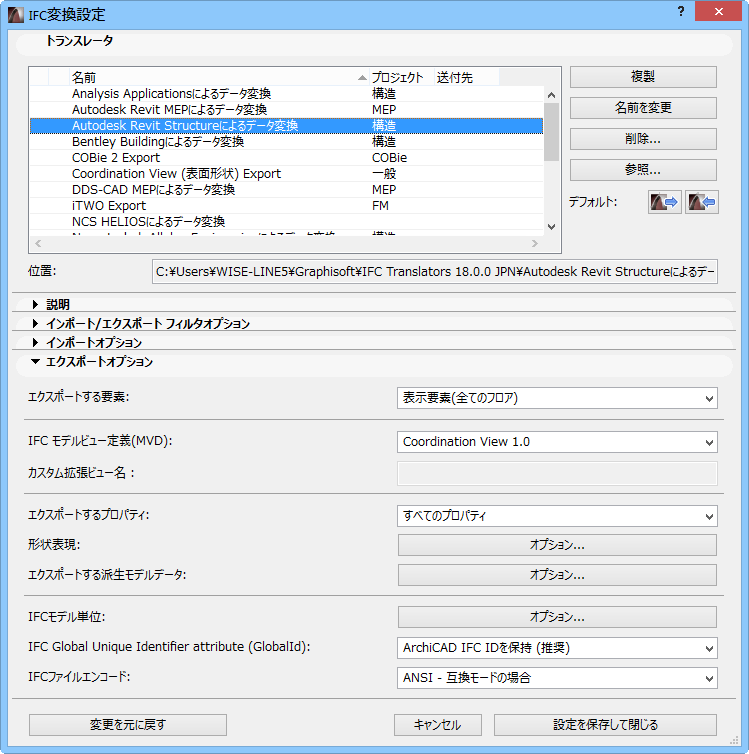Sort list by 名前 column header

[219, 77]
